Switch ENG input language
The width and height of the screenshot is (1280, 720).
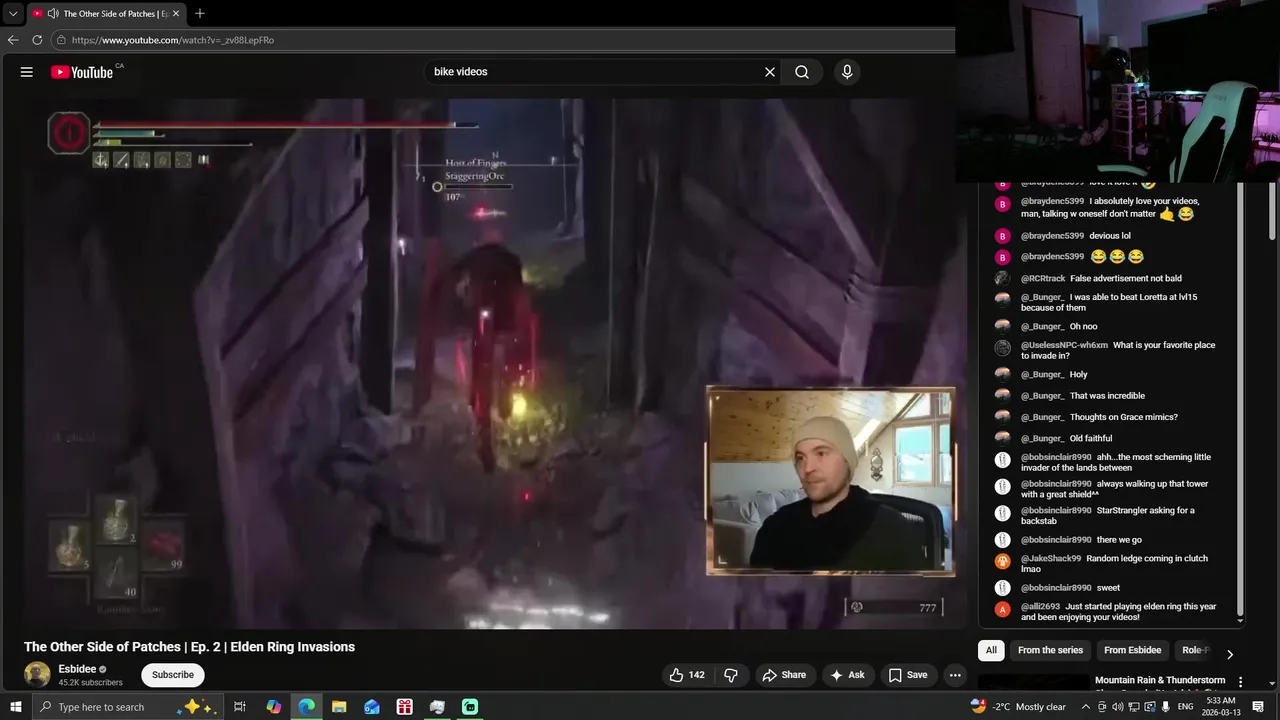pyautogui.click(x=1185, y=707)
